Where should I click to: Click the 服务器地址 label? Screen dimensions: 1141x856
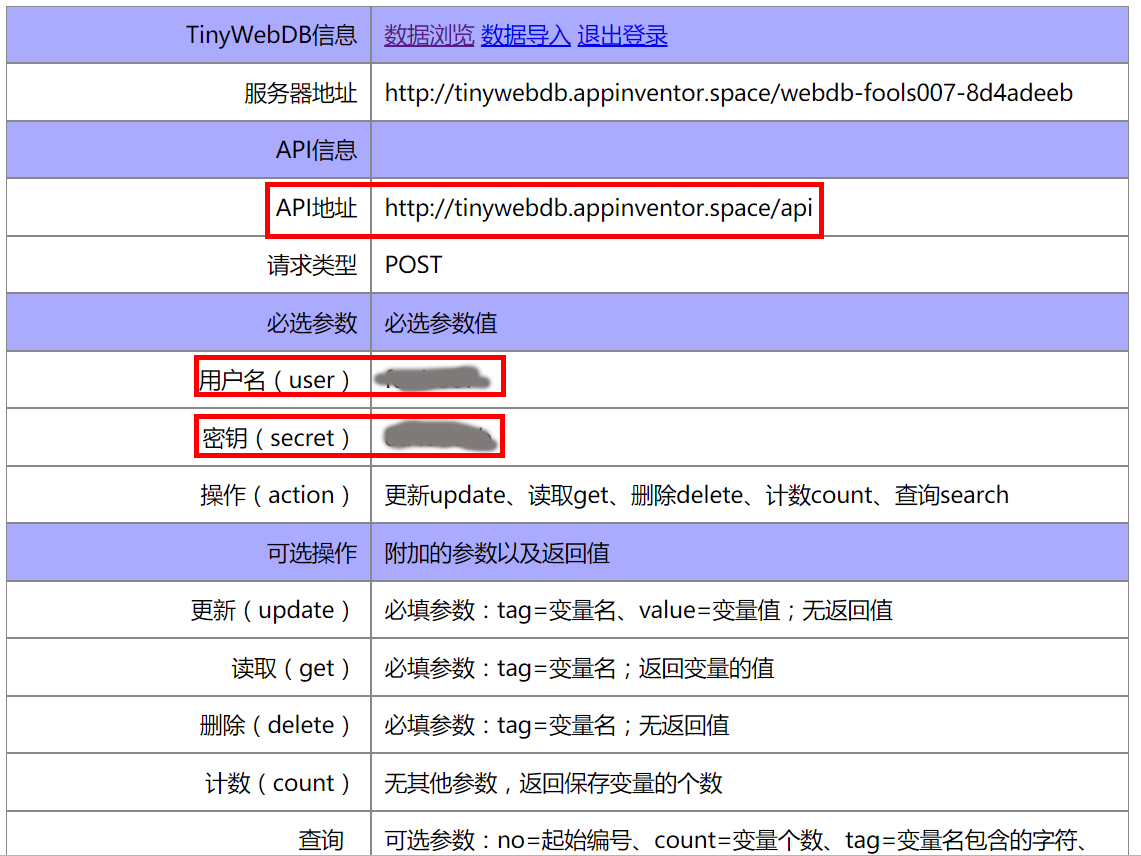click(301, 93)
